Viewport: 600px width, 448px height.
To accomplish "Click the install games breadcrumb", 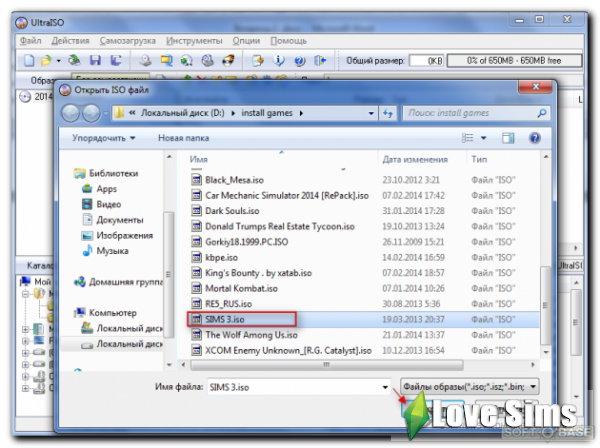I will [x=267, y=113].
